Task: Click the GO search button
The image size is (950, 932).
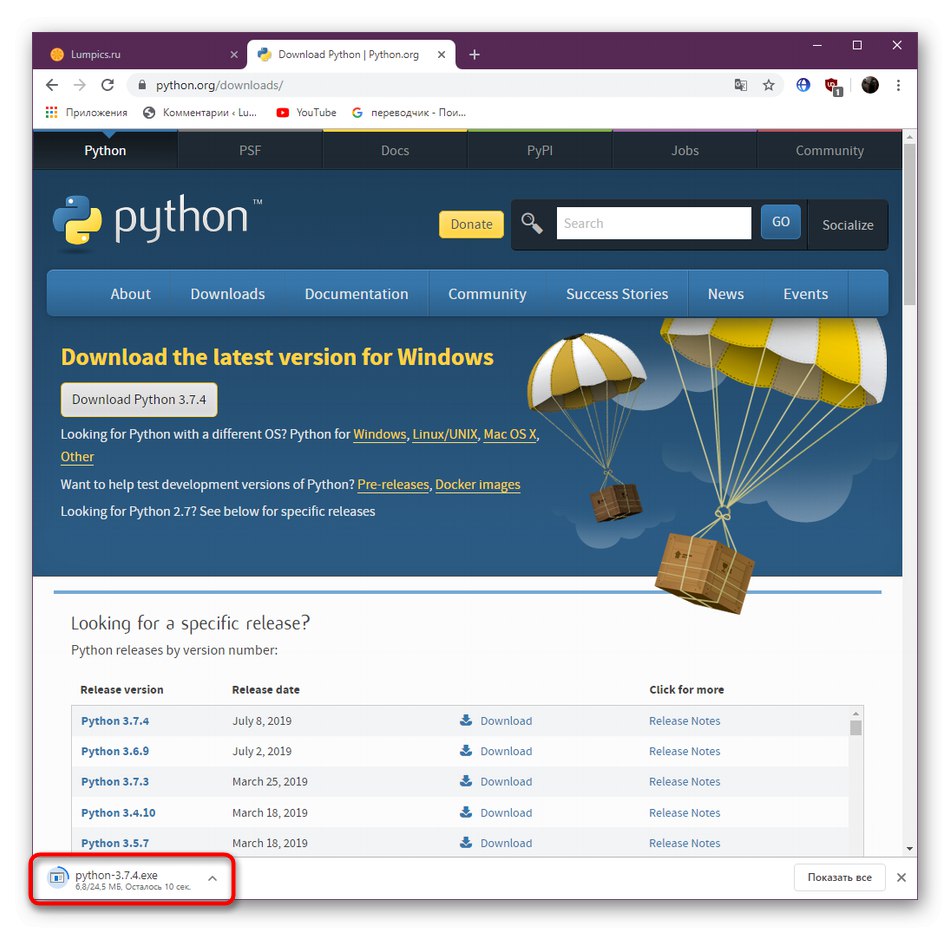Action: click(x=780, y=222)
